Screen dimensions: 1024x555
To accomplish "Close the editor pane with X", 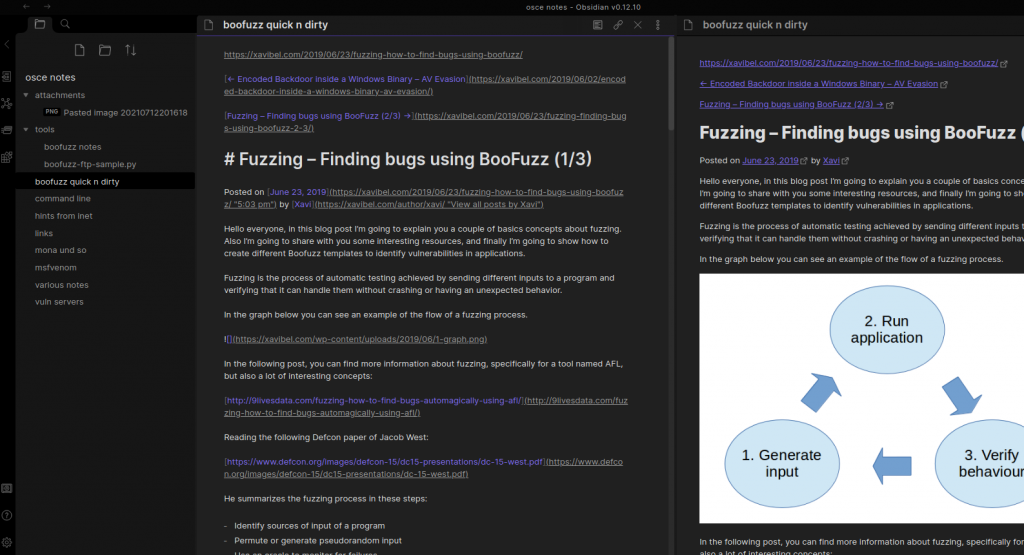I will tap(638, 25).
